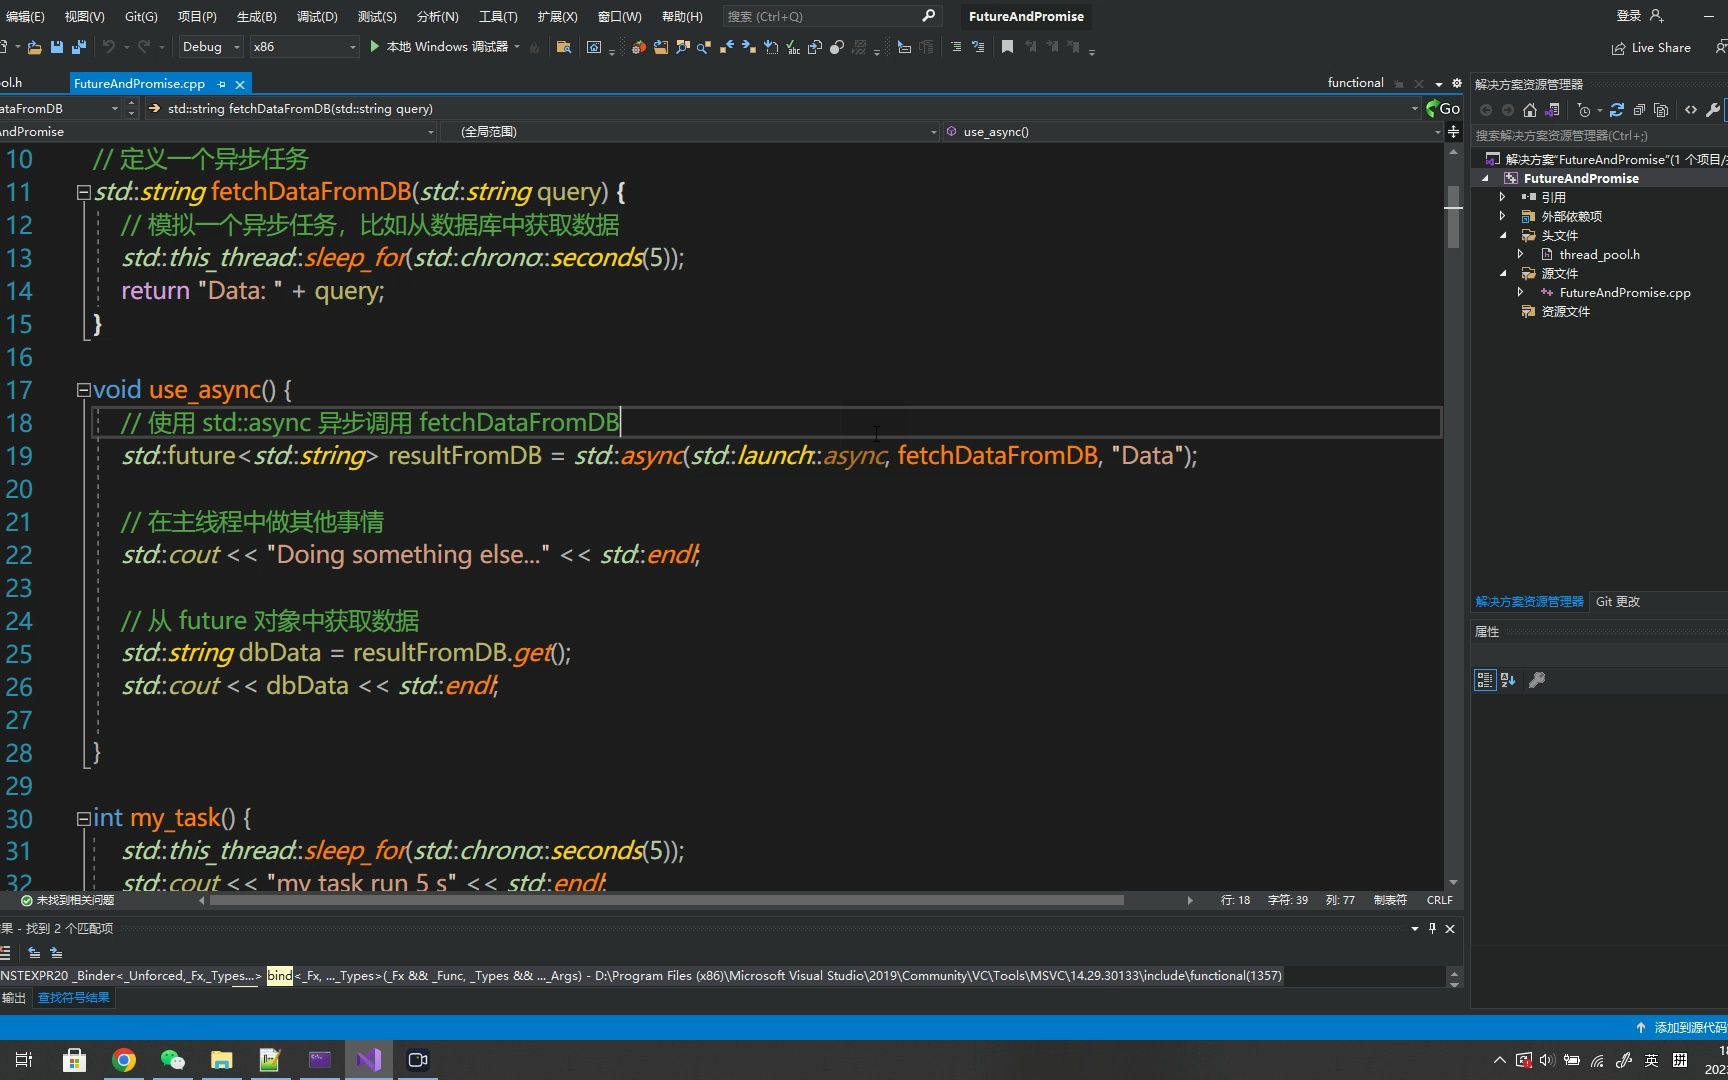Close the FutureAndPromise.cpp tab
Image resolution: width=1728 pixels, height=1080 pixels.
[x=240, y=85]
